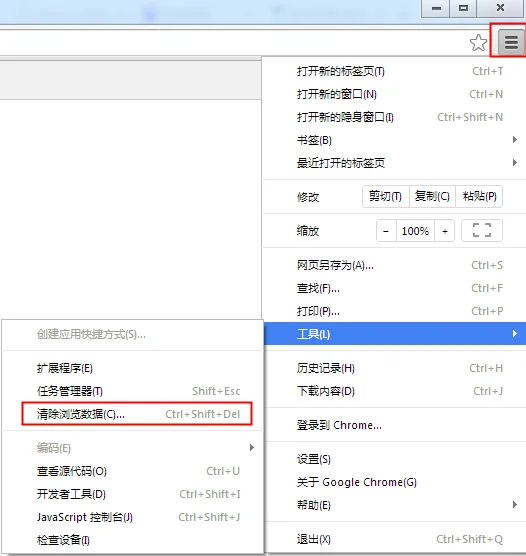526x556 pixels.
Task: Expand the 编码(E) encoding submenu
Action: click(x=133, y=448)
